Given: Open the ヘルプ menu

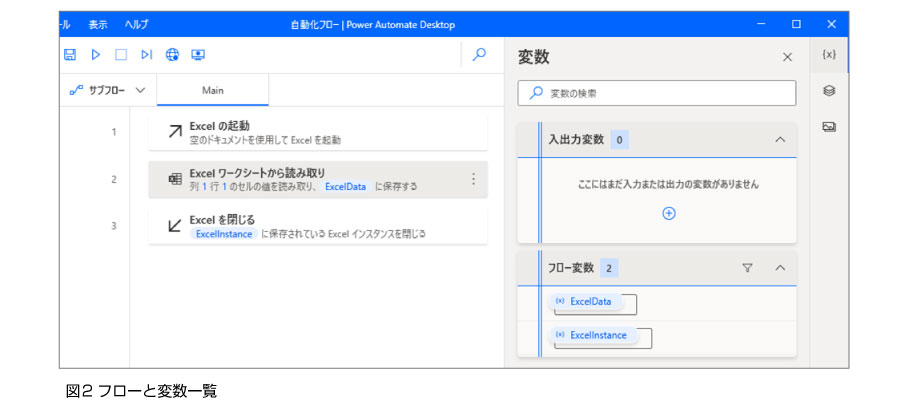Looking at the screenshot, I should point(136,25).
